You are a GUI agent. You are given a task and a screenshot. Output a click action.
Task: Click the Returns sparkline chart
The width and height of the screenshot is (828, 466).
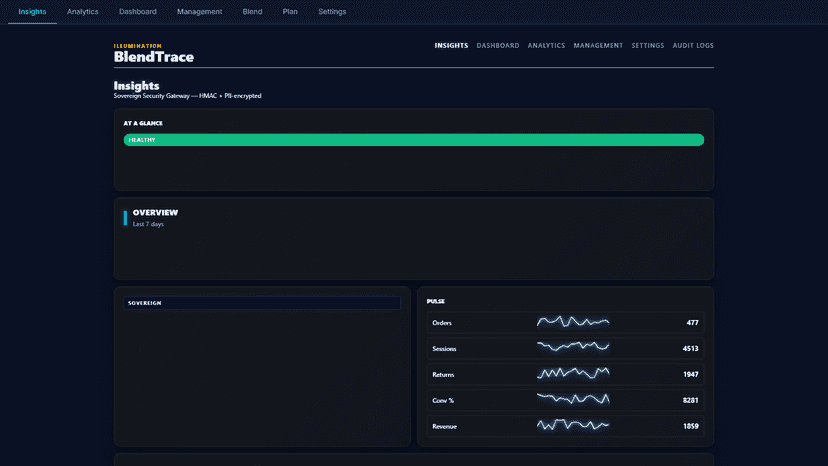click(573, 373)
